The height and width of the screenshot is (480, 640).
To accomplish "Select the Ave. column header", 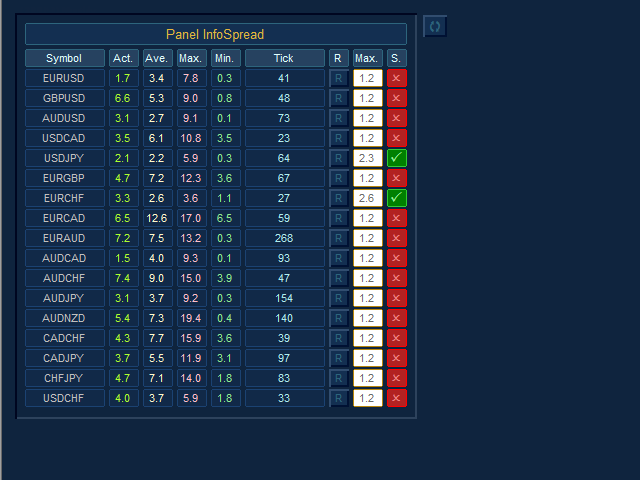I will point(157,58).
